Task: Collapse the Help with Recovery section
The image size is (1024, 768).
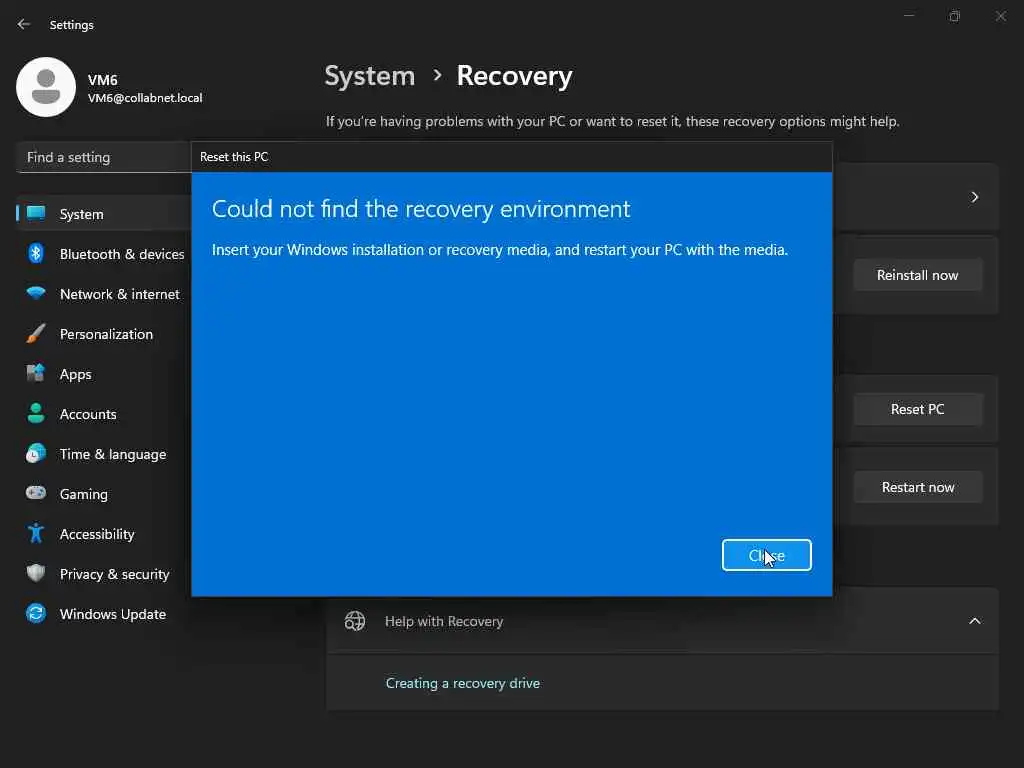Action: click(x=974, y=621)
